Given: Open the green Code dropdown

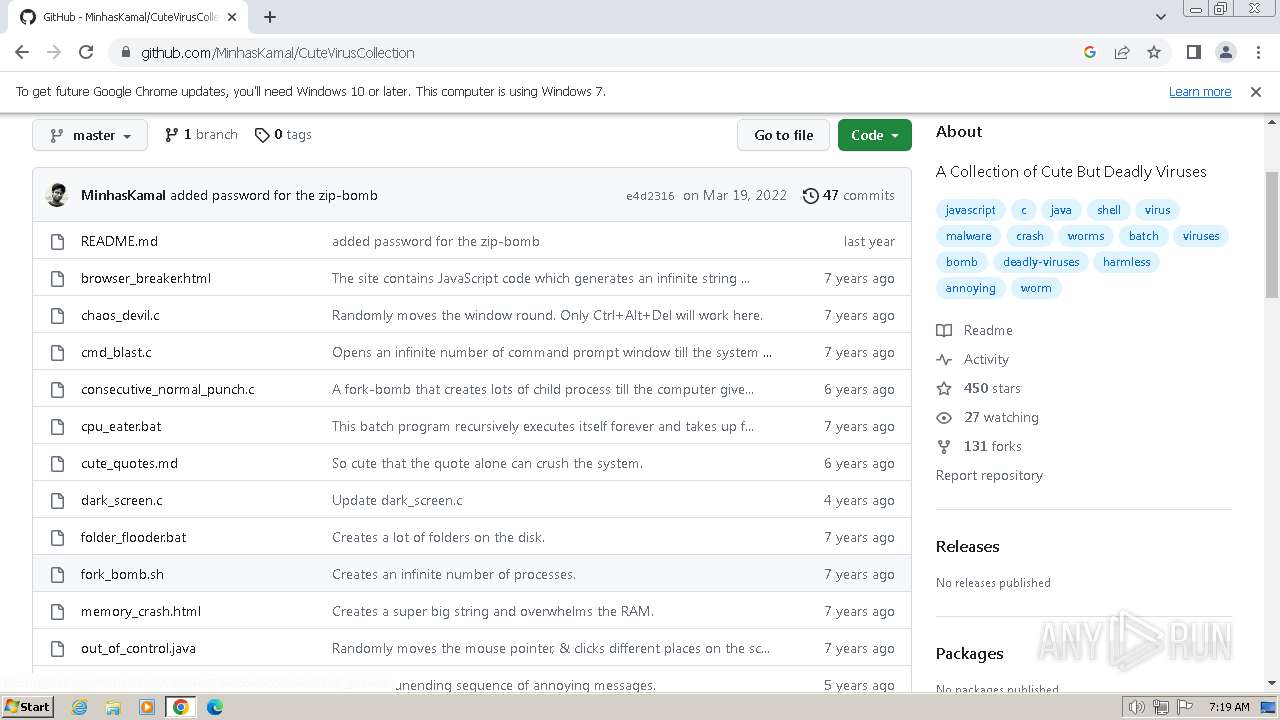Looking at the screenshot, I should coord(874,135).
